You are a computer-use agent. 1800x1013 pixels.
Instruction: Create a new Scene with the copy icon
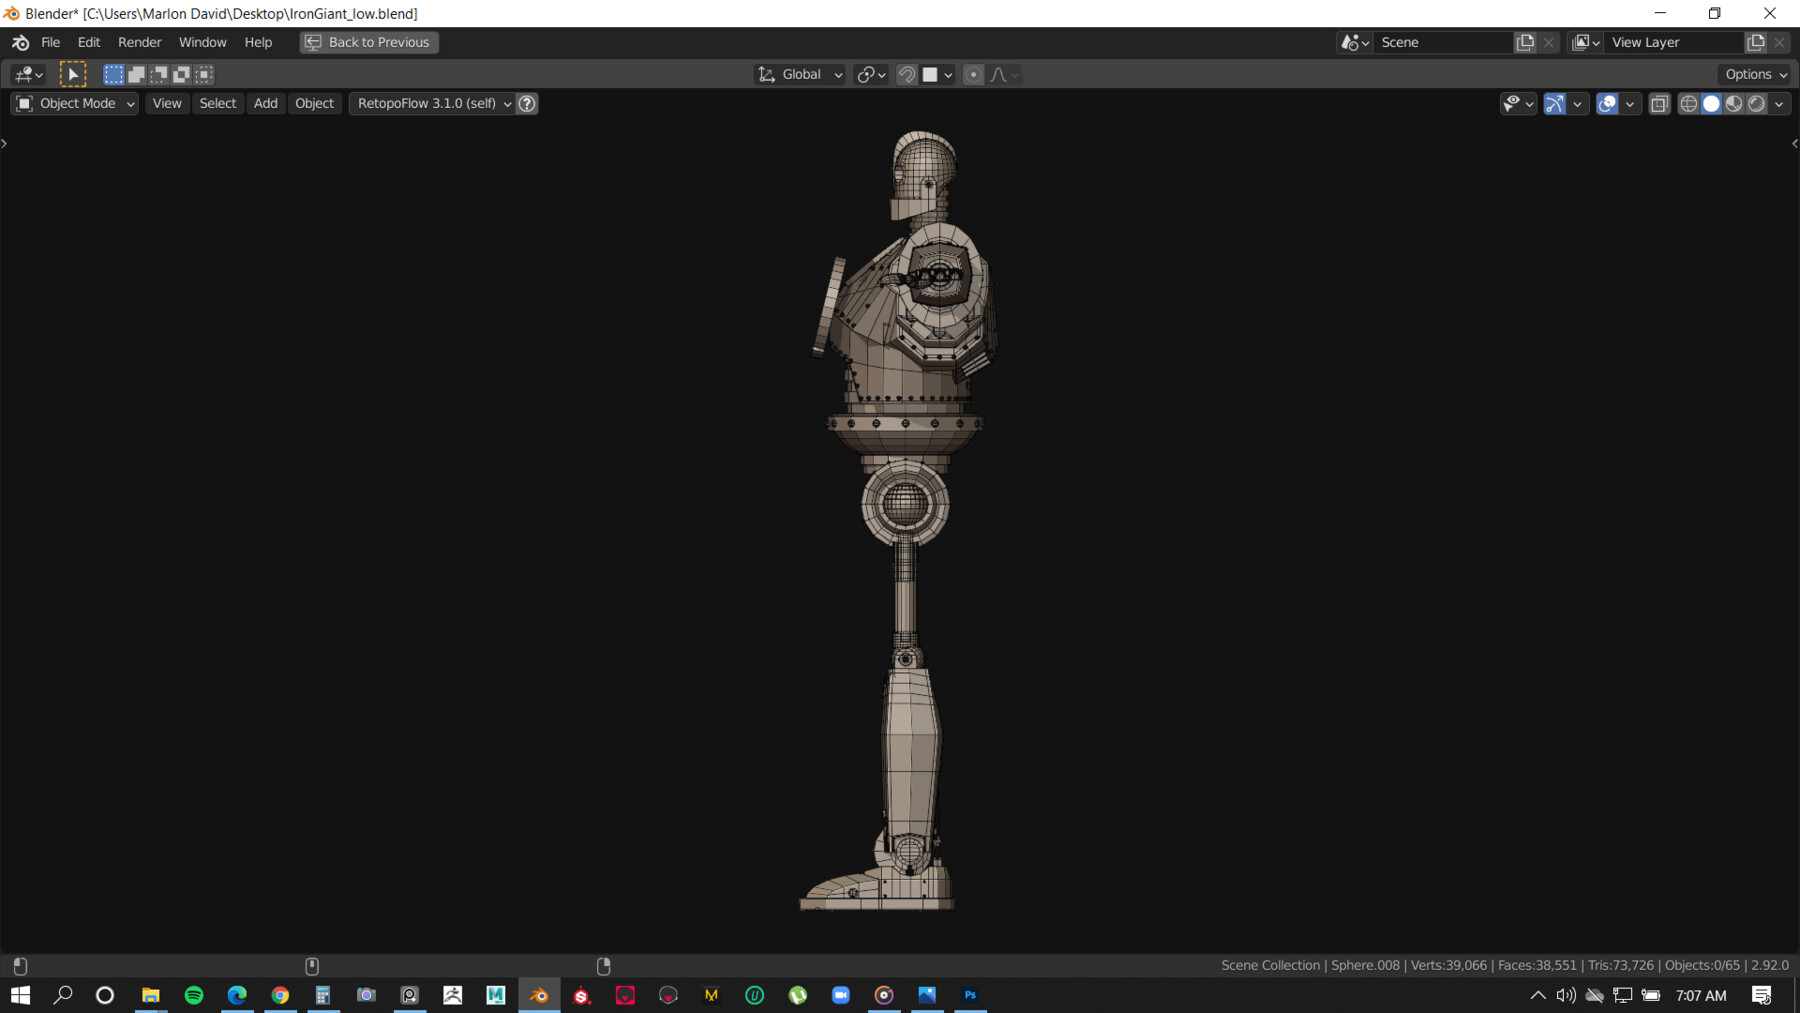coord(1525,42)
